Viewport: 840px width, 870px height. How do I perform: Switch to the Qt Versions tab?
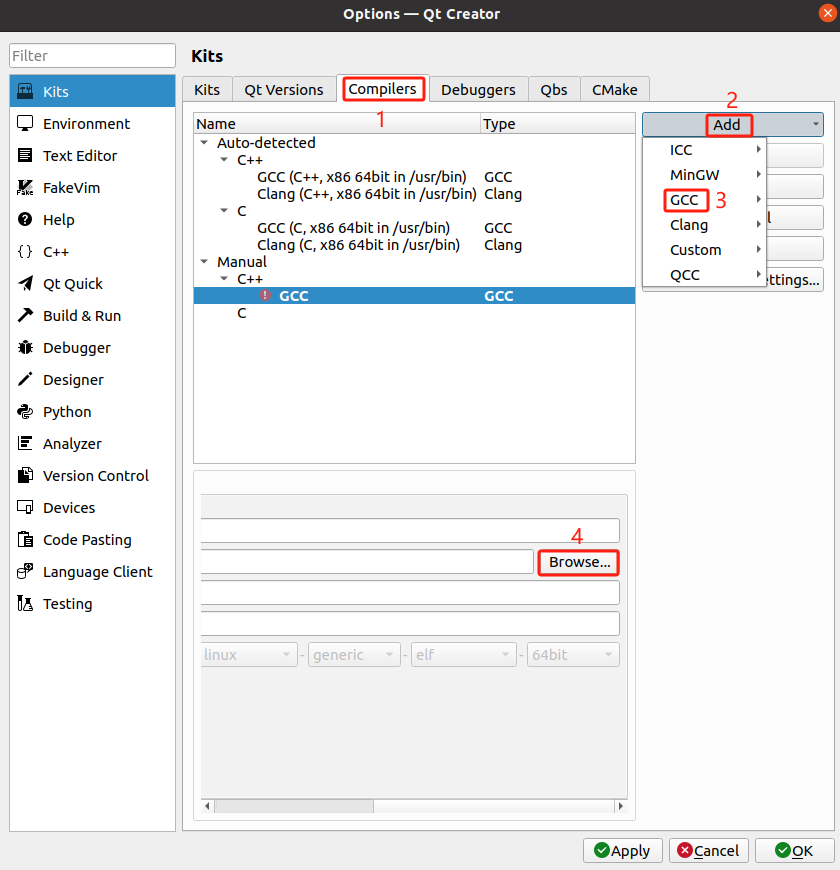point(284,89)
